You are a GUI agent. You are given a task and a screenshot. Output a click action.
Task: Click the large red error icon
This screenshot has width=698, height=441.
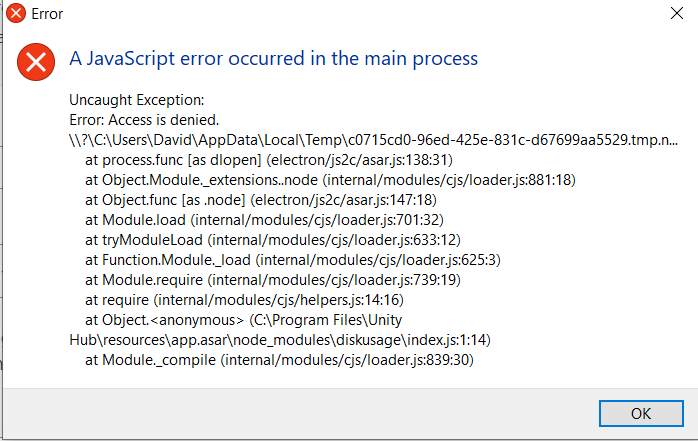pos(38,63)
